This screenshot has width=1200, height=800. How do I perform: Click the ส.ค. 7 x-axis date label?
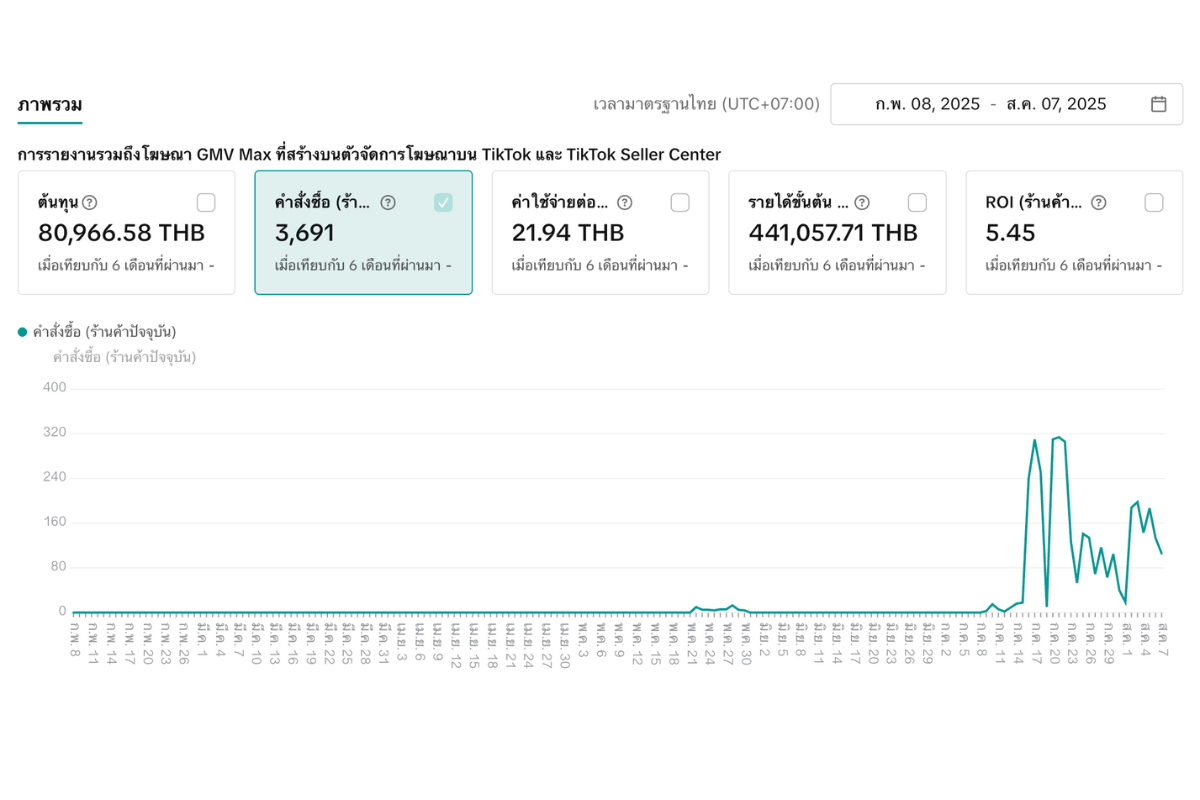pos(1162,638)
